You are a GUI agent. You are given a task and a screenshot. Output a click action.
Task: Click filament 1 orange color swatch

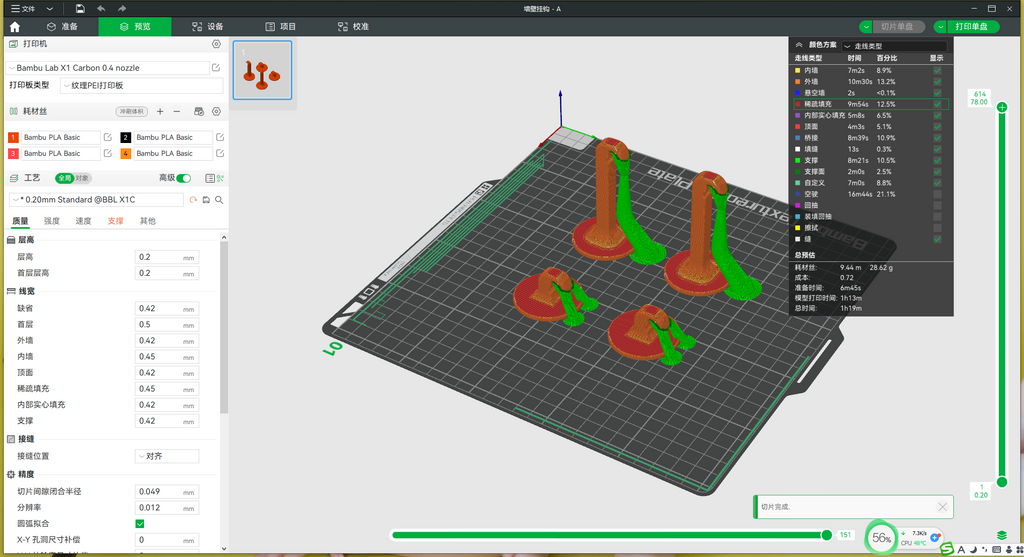click(x=13, y=137)
